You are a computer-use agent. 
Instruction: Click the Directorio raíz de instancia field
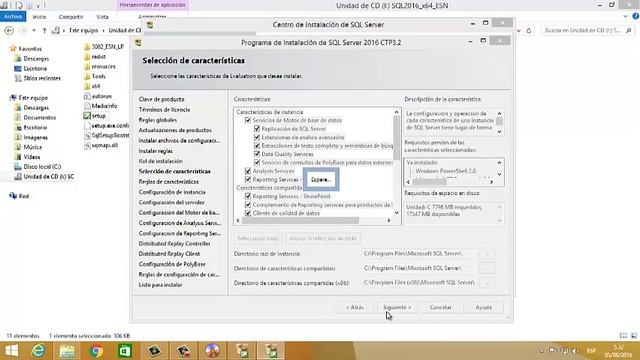pyautogui.click(x=419, y=254)
